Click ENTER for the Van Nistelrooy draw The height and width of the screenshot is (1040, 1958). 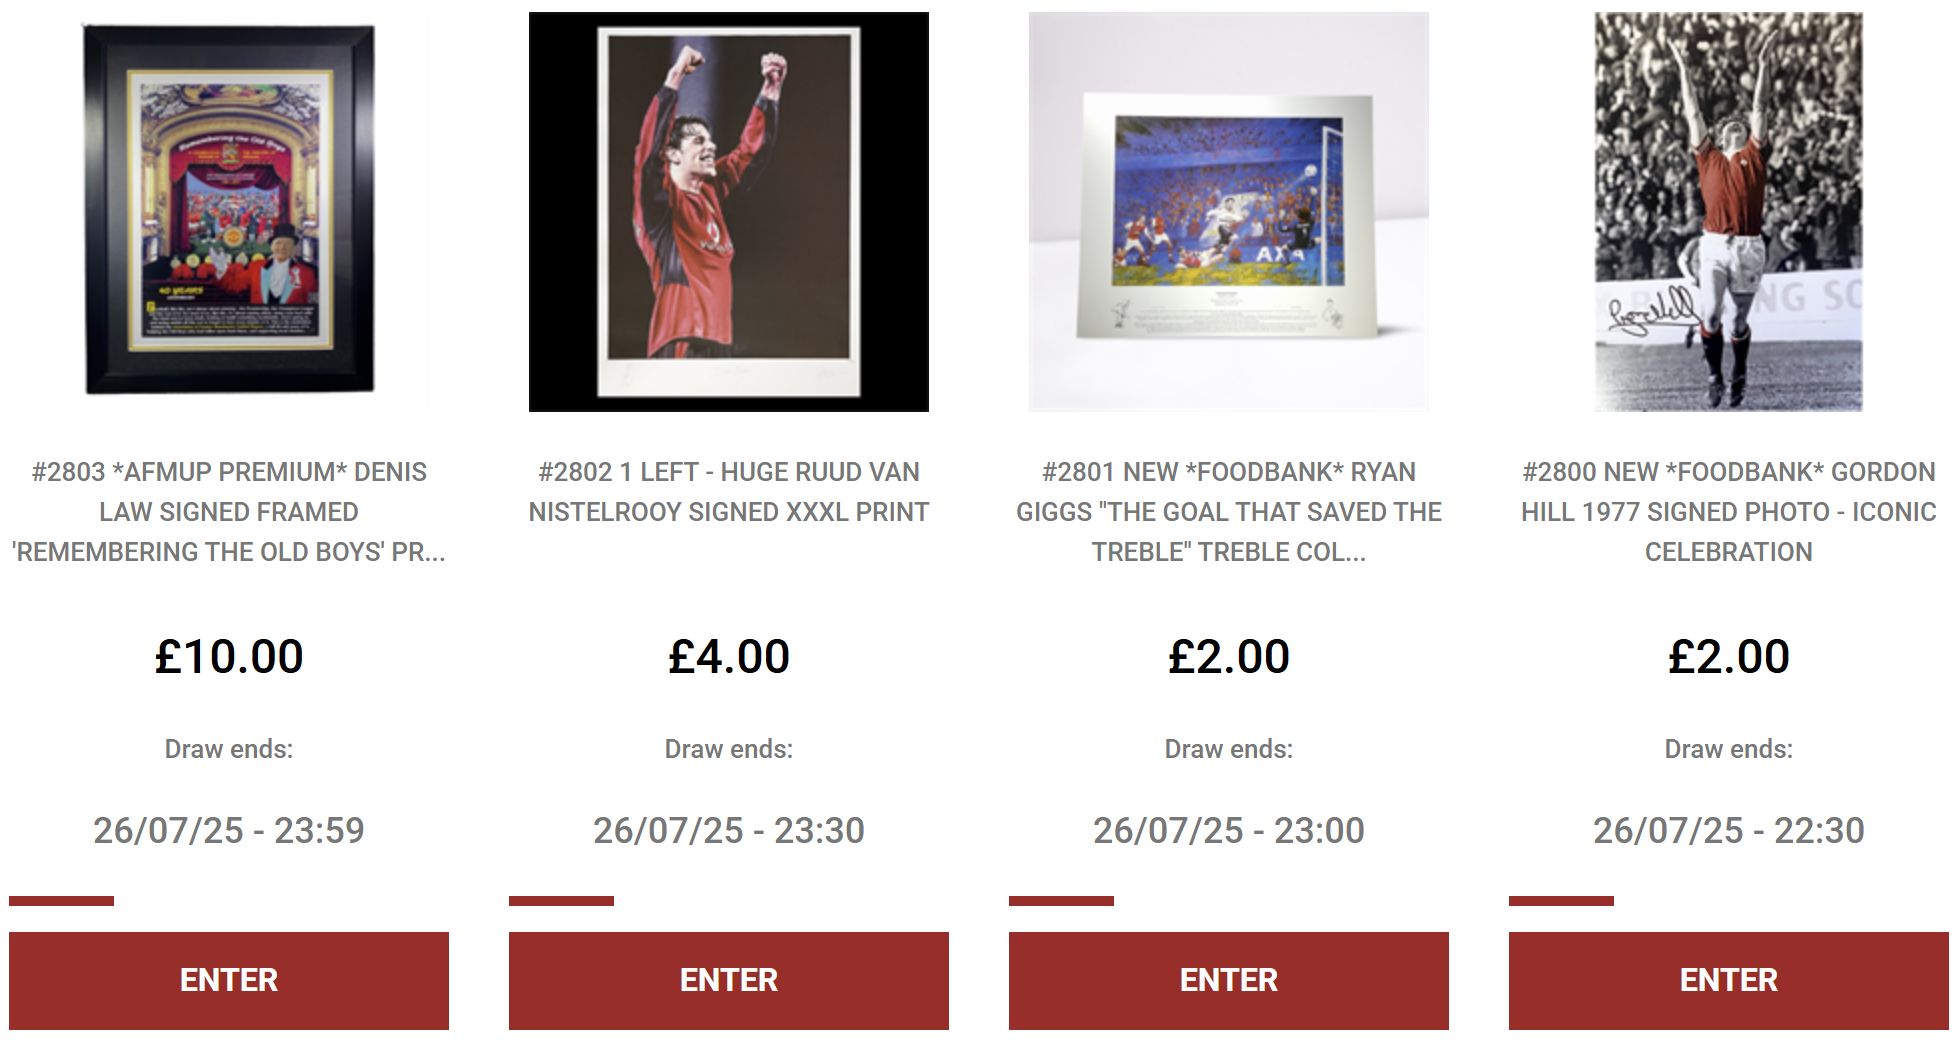pyautogui.click(x=729, y=980)
